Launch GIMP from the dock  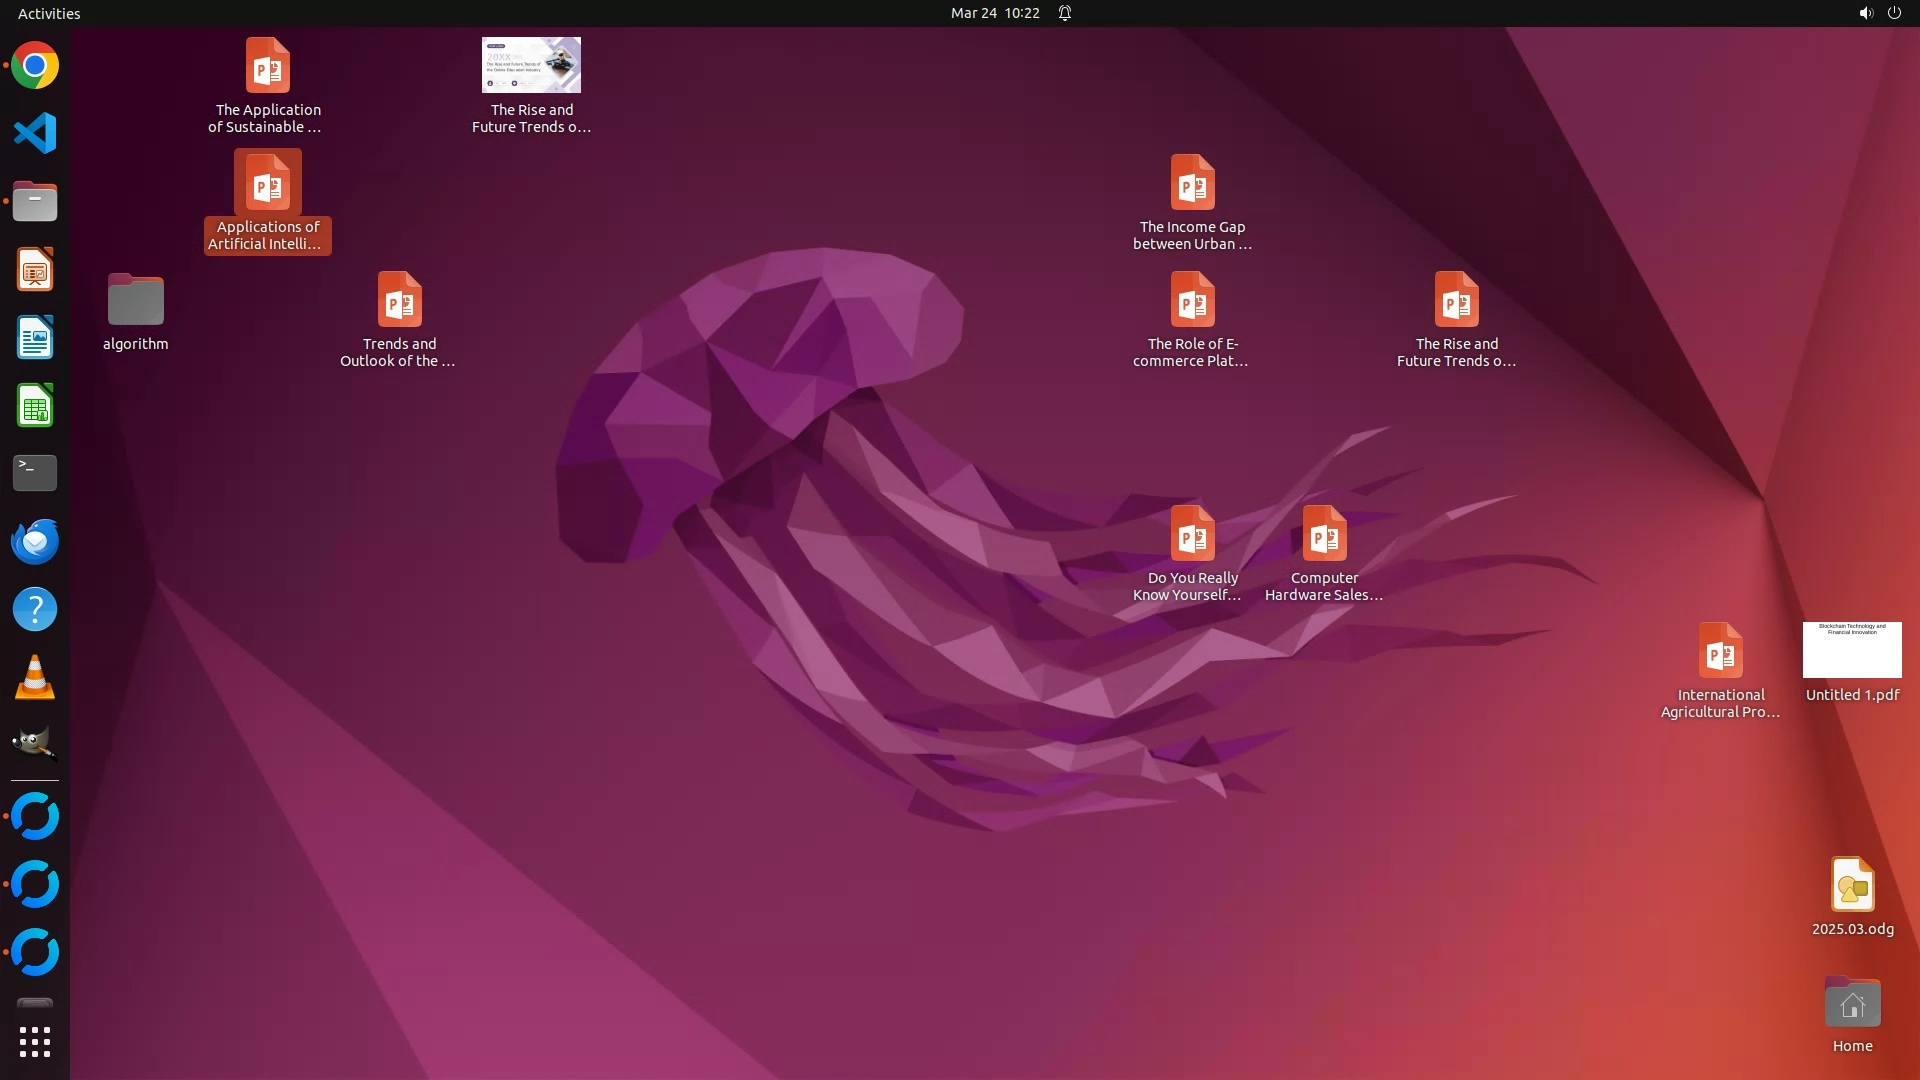35,744
